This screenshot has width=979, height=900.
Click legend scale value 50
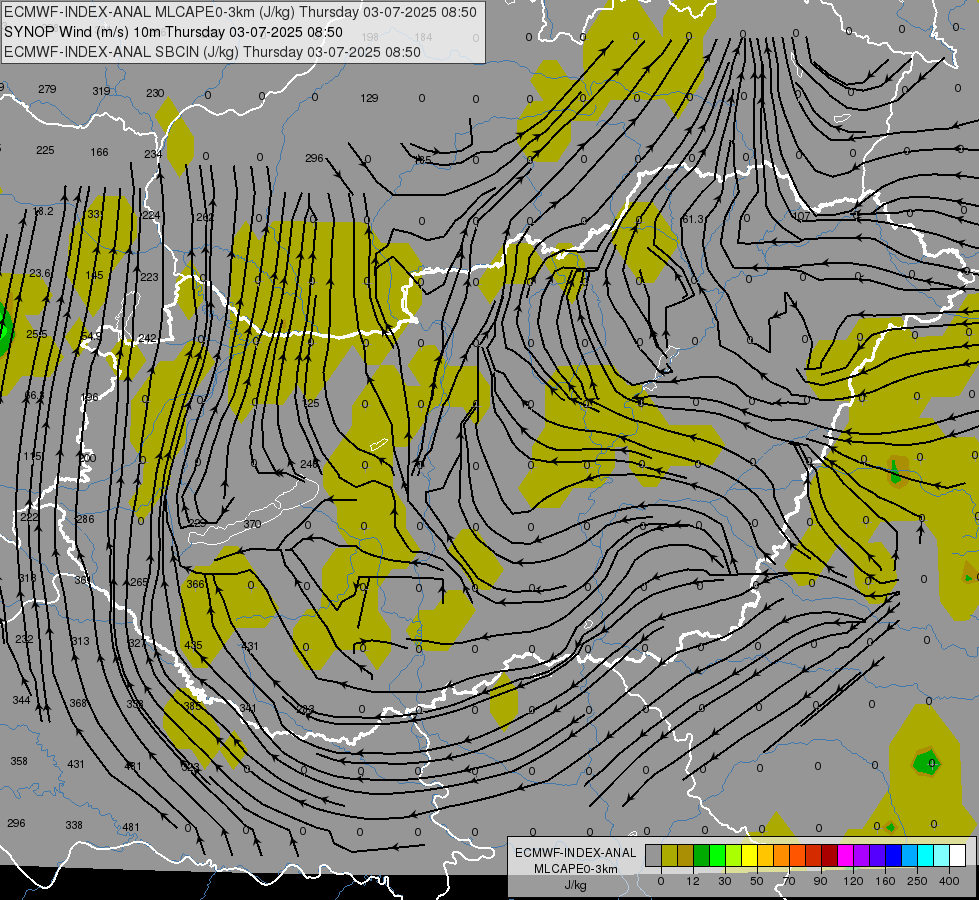click(x=757, y=881)
